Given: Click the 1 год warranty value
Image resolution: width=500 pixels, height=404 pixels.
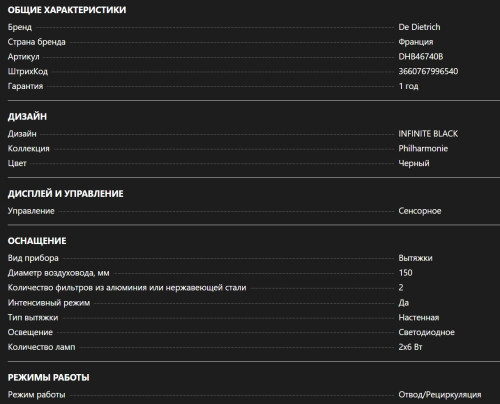Looking at the screenshot, I should 408,86.
